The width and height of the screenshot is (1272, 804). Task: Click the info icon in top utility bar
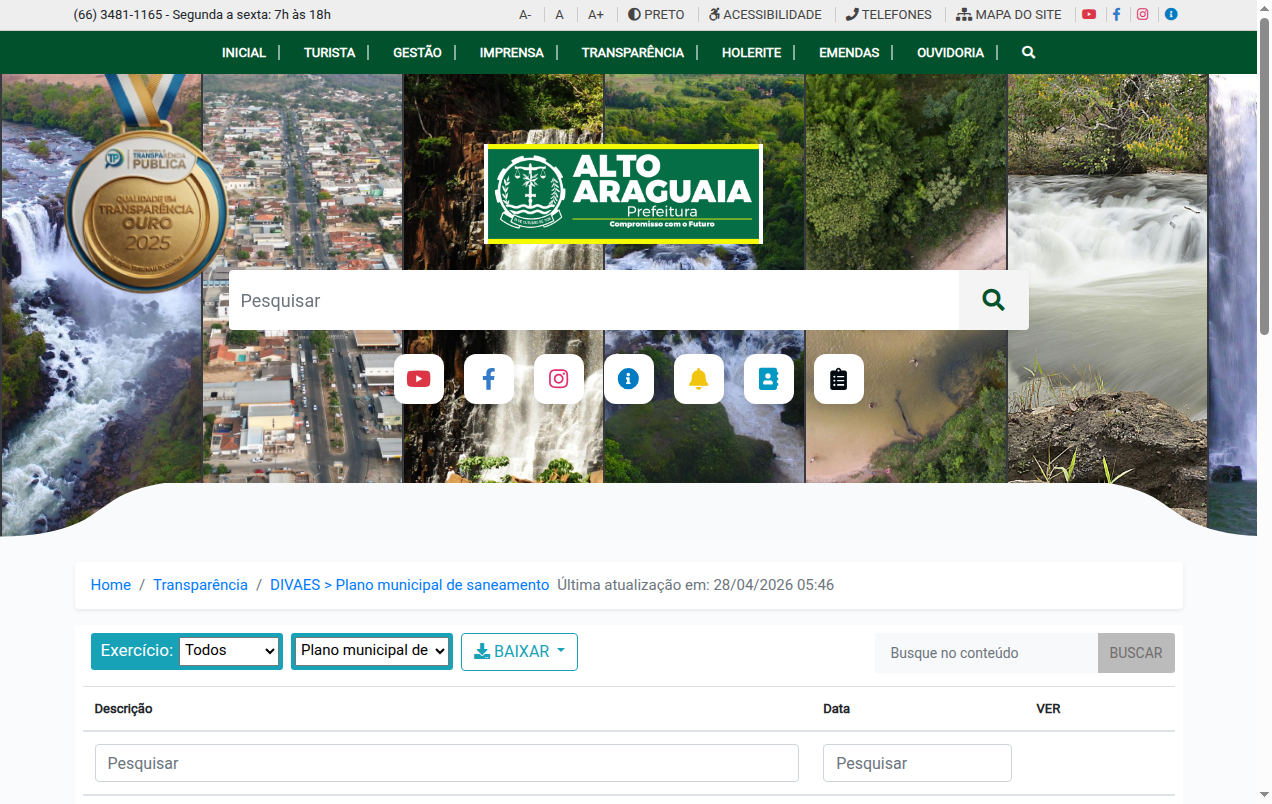[1171, 15]
